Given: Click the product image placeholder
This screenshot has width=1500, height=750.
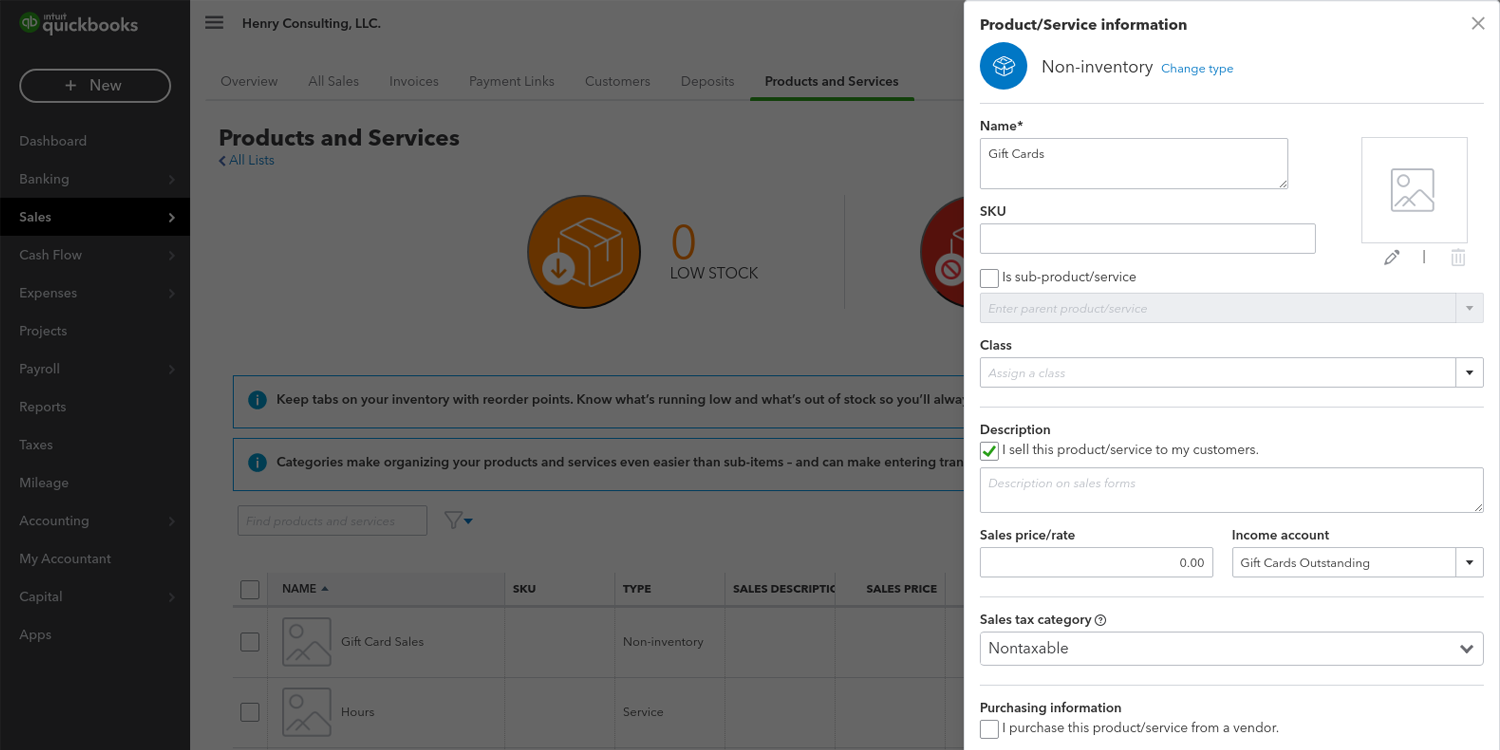Looking at the screenshot, I should (1413, 190).
